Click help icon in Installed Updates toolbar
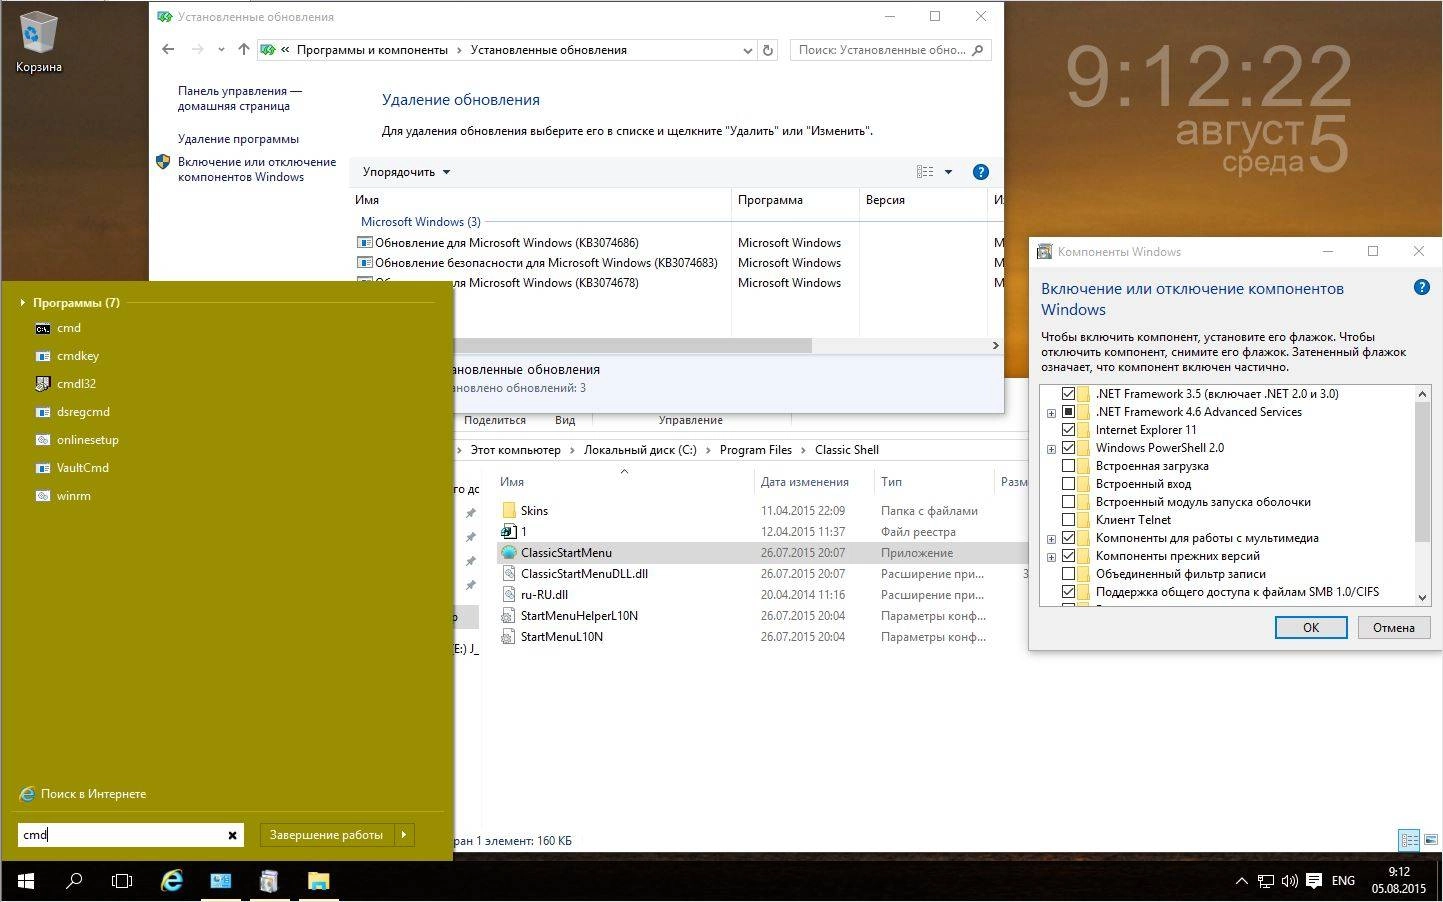 (981, 172)
